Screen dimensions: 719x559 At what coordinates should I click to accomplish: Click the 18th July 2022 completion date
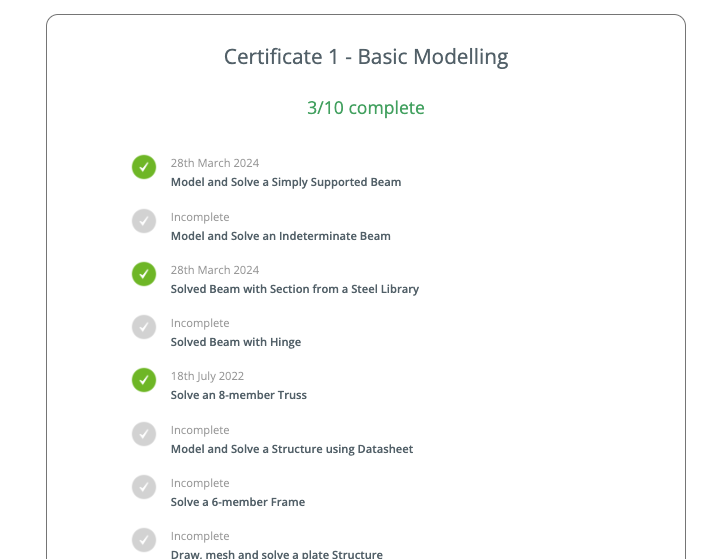[207, 376]
